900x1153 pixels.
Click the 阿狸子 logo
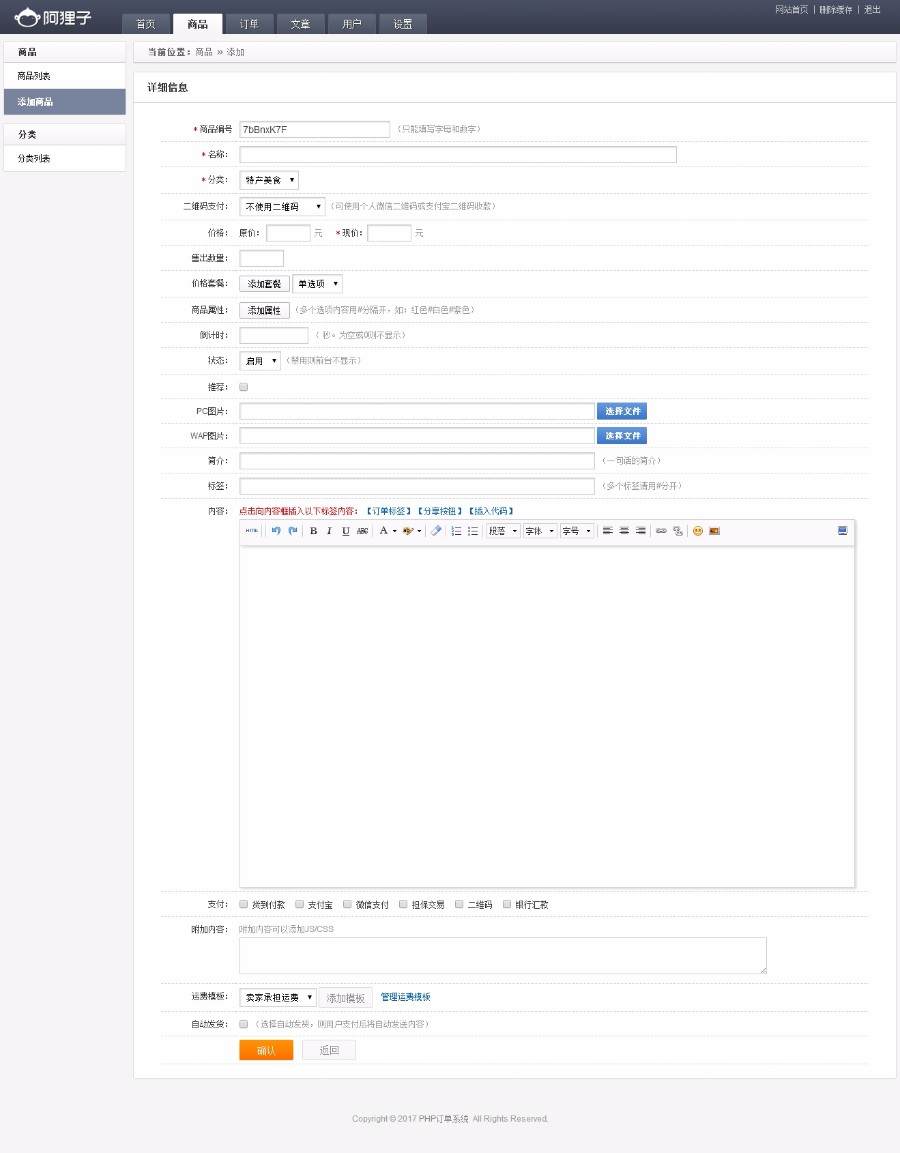click(53, 17)
